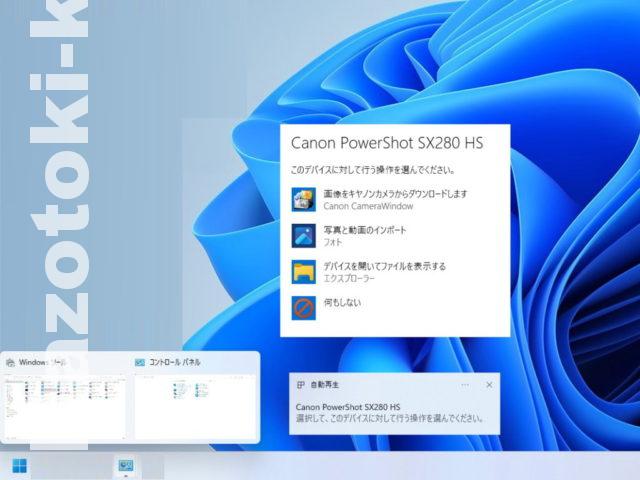Click the Photos app import icon

click(303, 236)
